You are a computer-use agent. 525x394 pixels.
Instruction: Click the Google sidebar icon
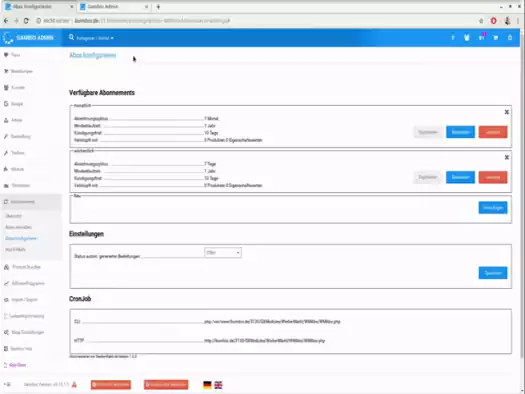coord(6,104)
